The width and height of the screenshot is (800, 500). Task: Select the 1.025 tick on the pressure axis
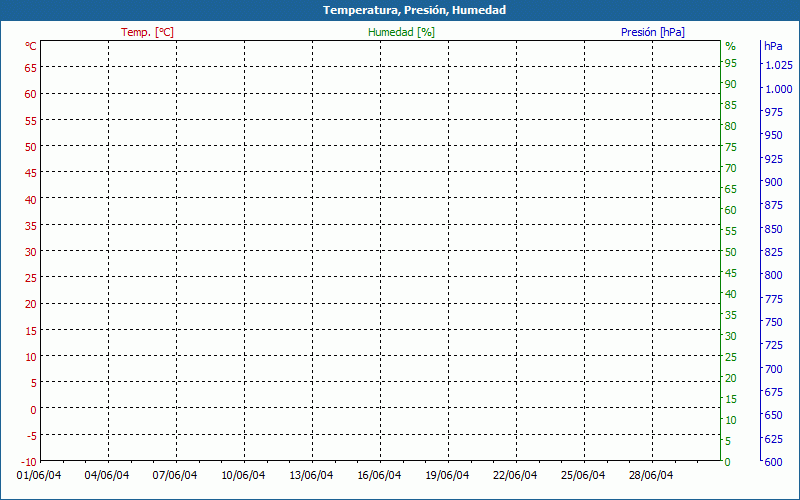click(779, 65)
